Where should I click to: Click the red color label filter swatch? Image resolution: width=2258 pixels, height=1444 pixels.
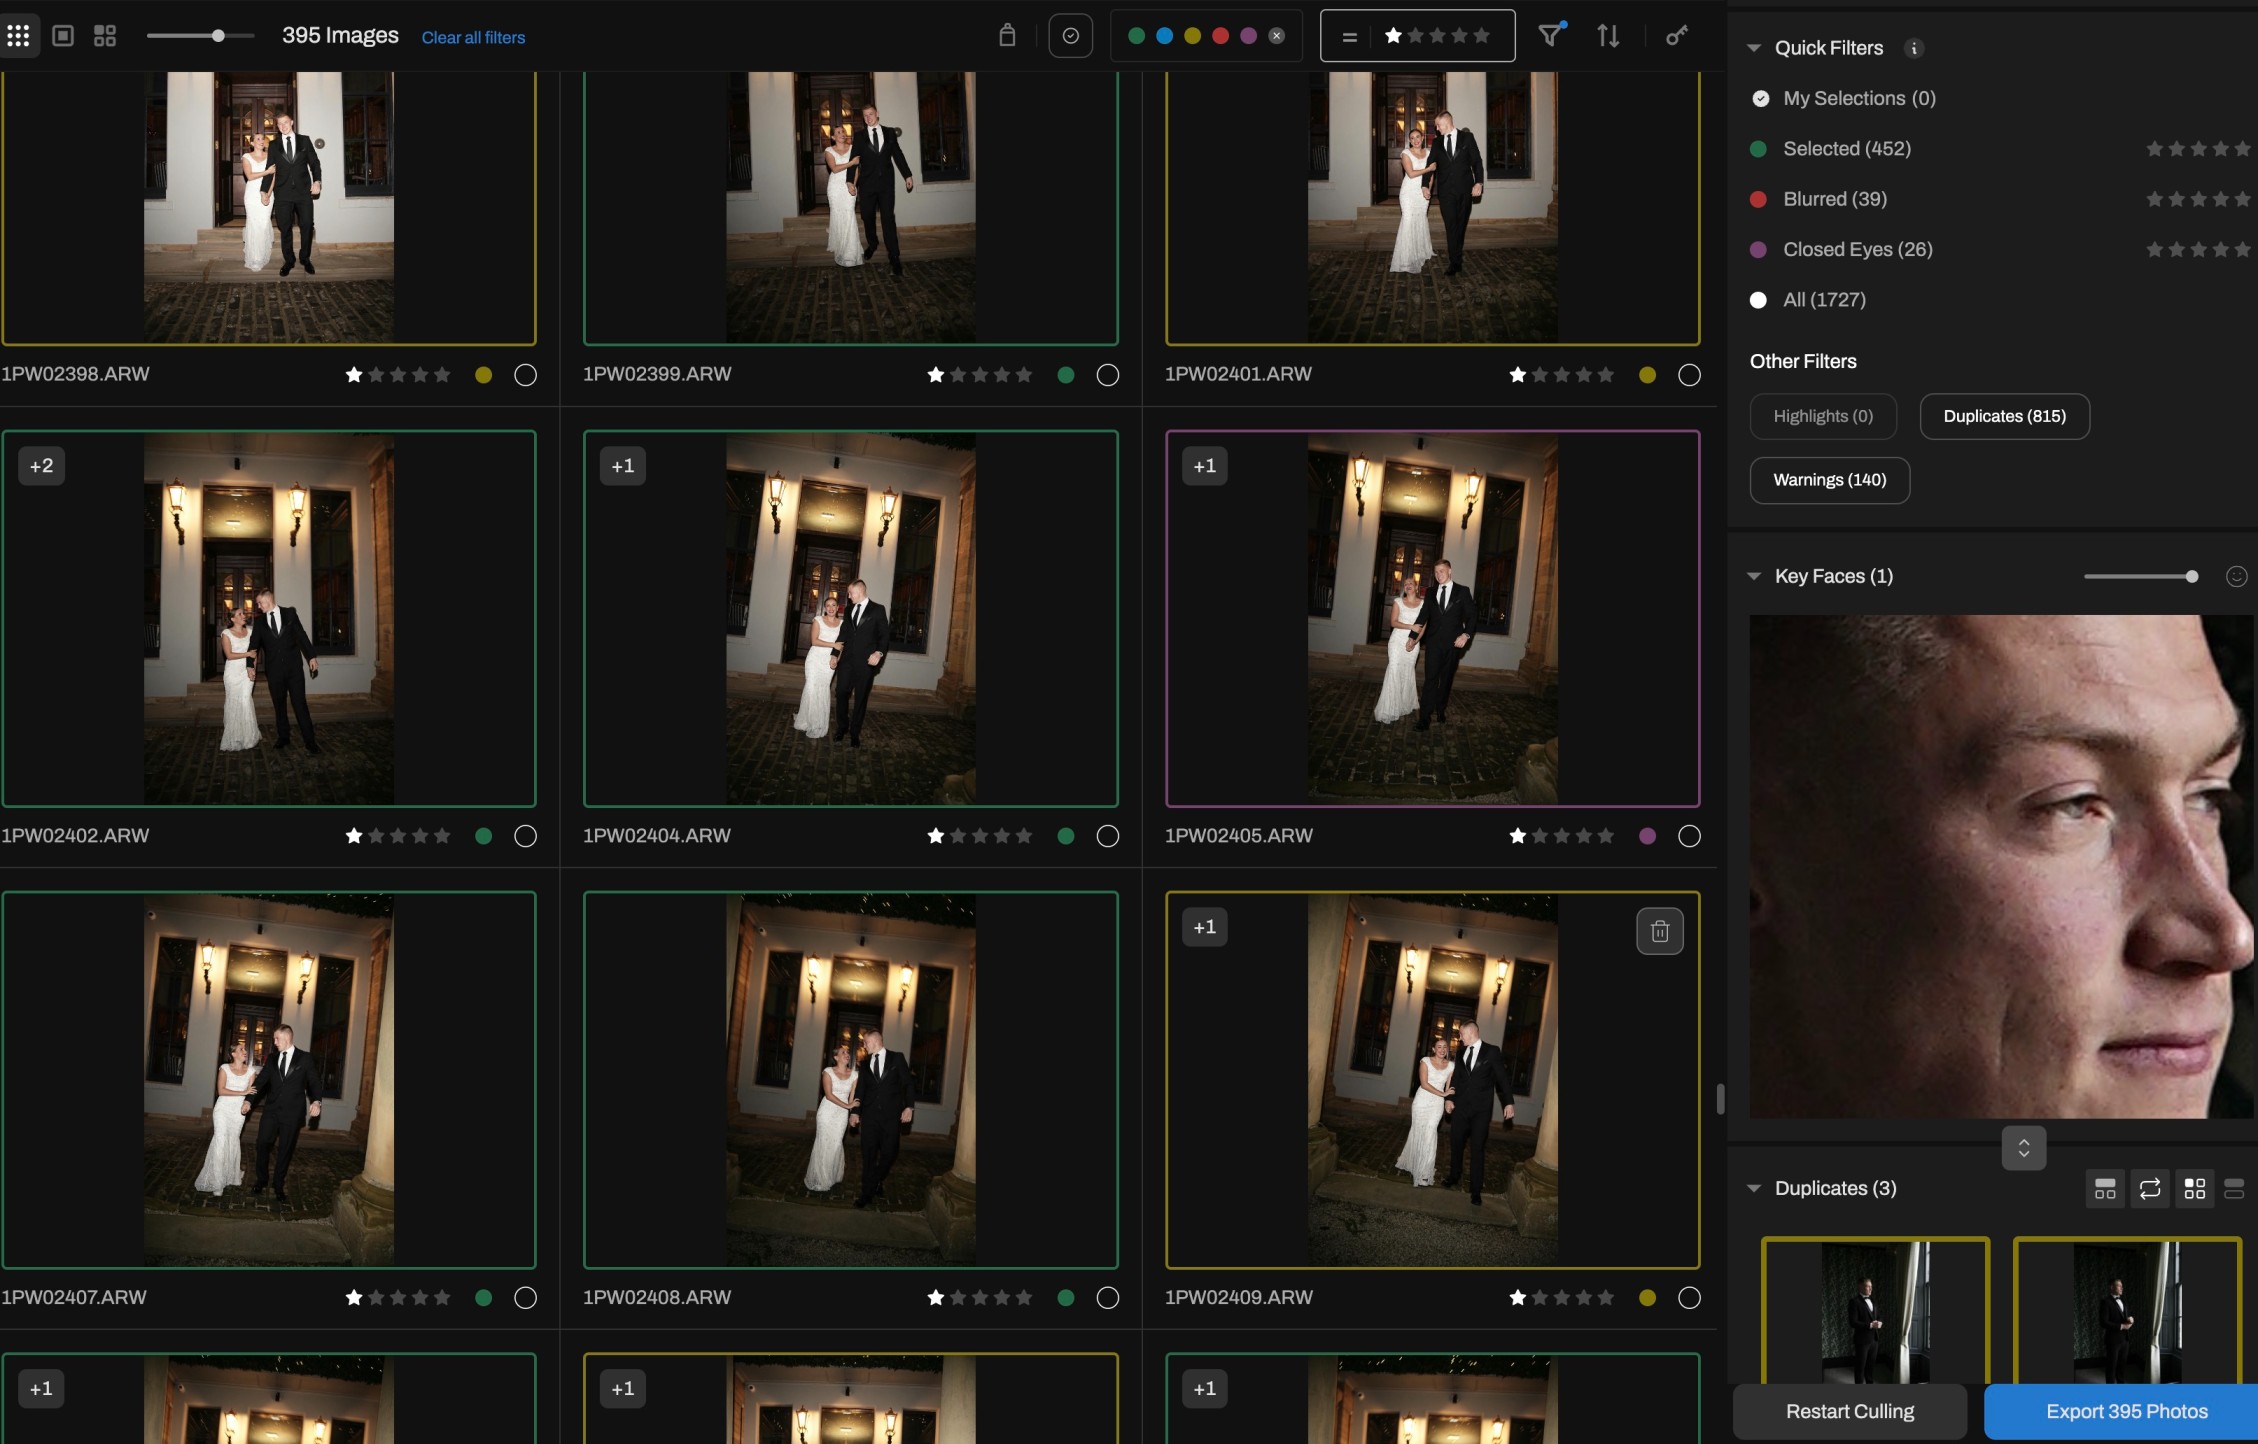click(1220, 36)
